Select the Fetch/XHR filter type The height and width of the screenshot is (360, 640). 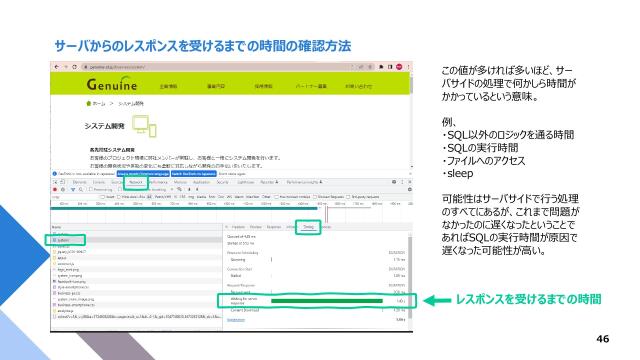click(x=163, y=197)
